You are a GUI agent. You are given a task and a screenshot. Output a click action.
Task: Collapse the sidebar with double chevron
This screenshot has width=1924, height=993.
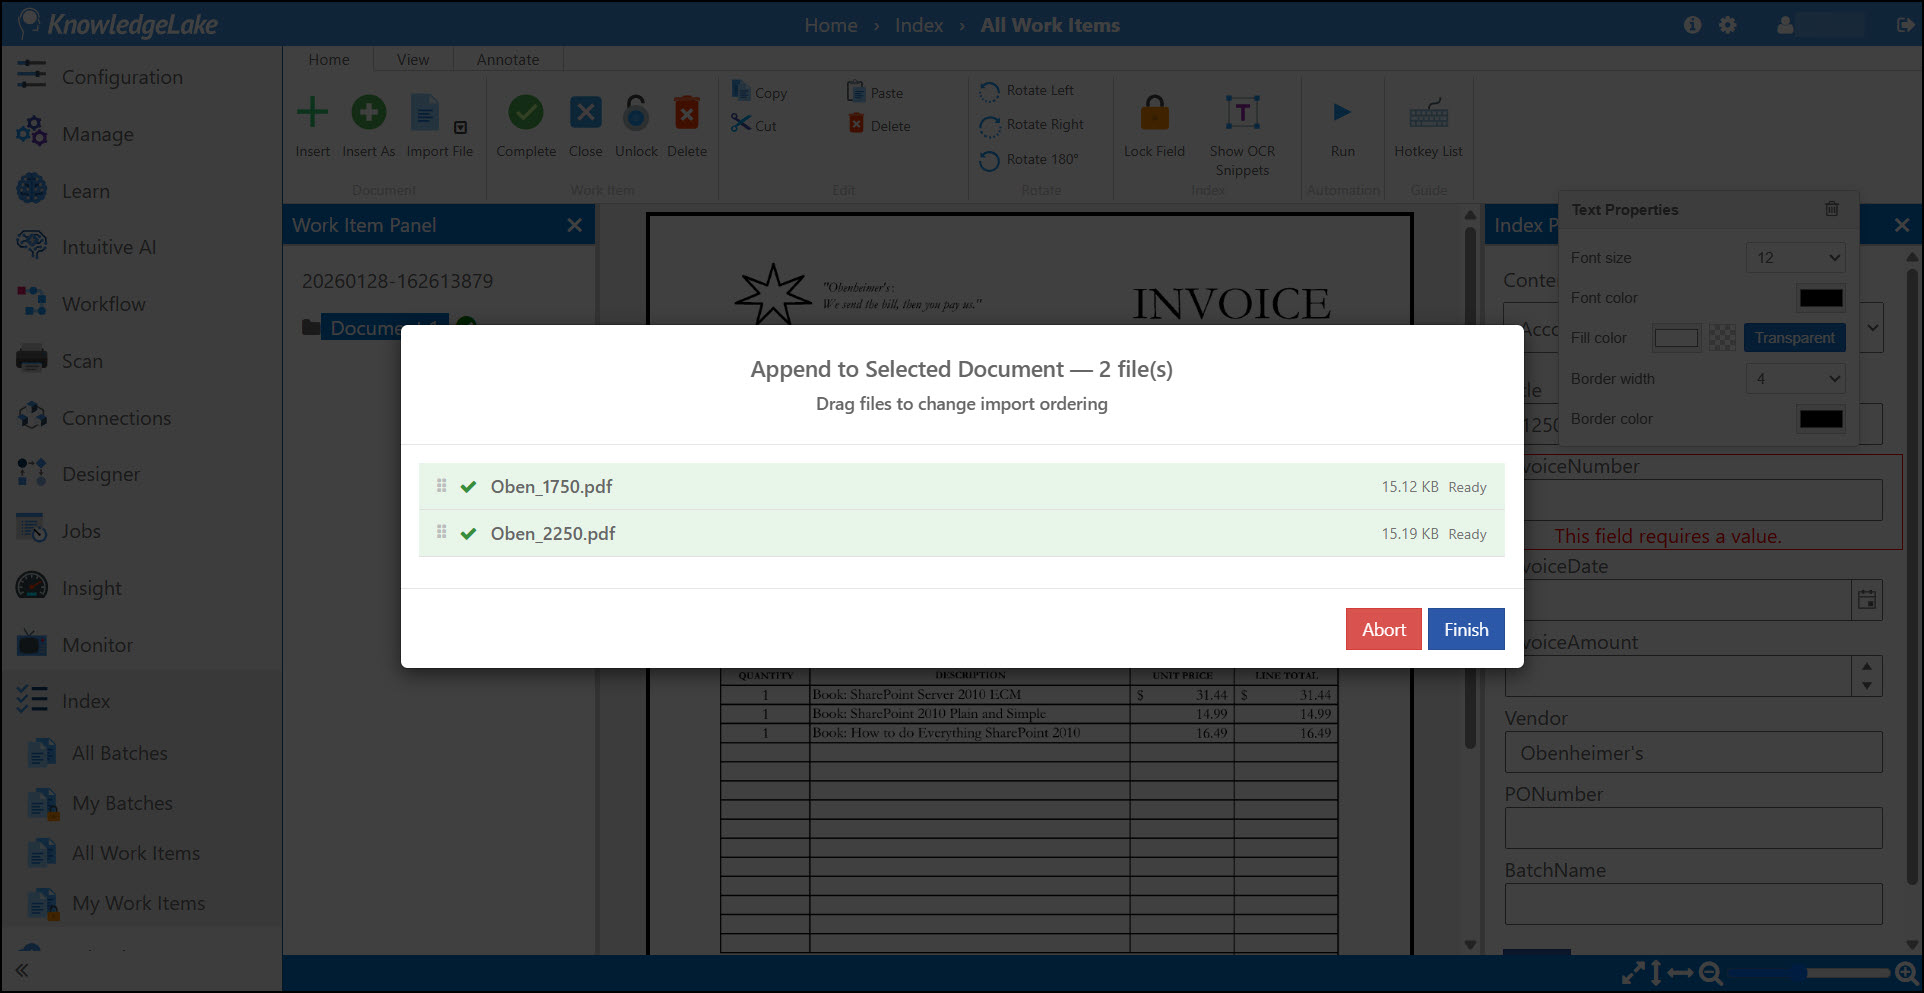tap(22, 970)
